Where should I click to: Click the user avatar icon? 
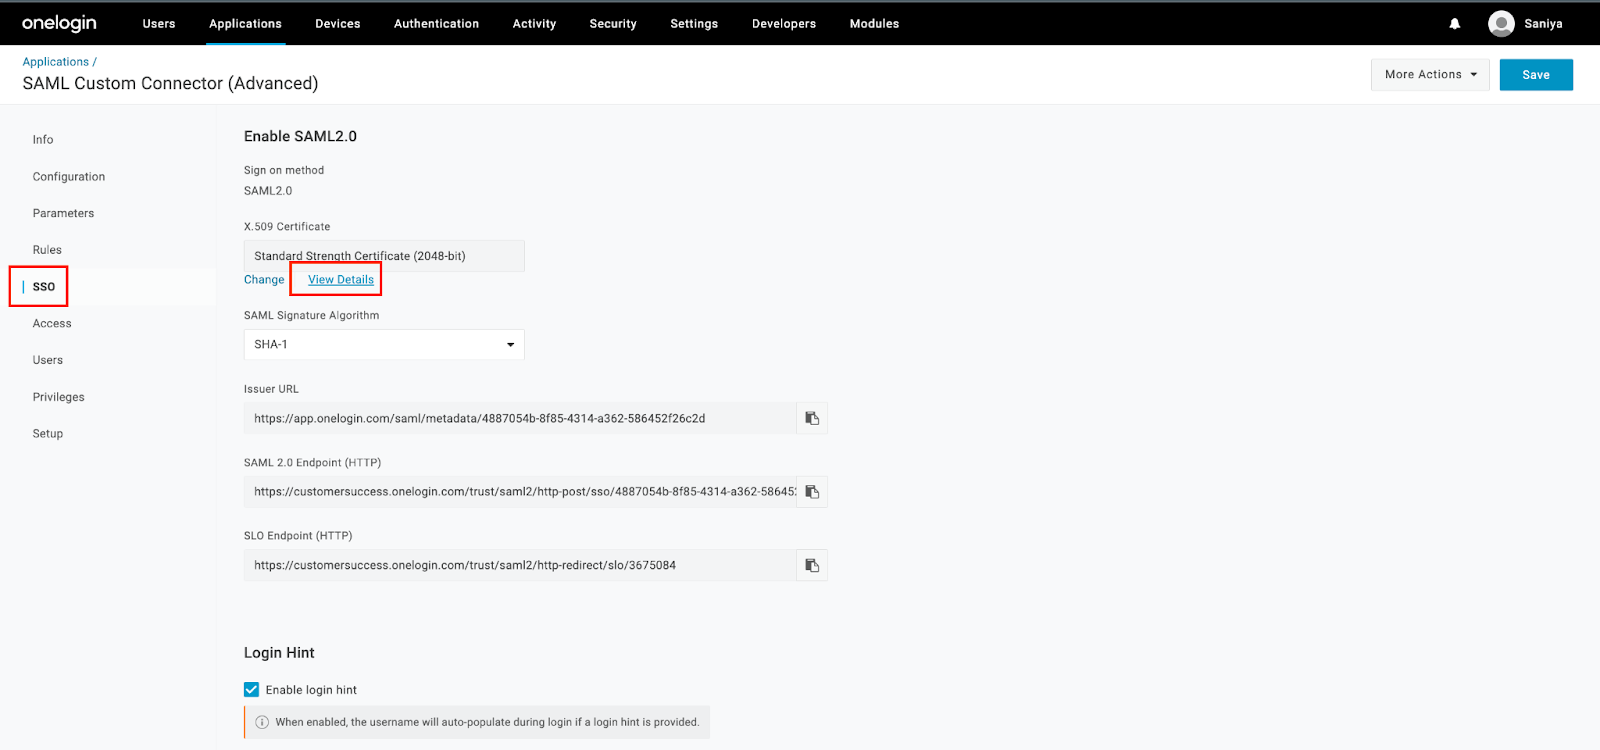click(1501, 24)
